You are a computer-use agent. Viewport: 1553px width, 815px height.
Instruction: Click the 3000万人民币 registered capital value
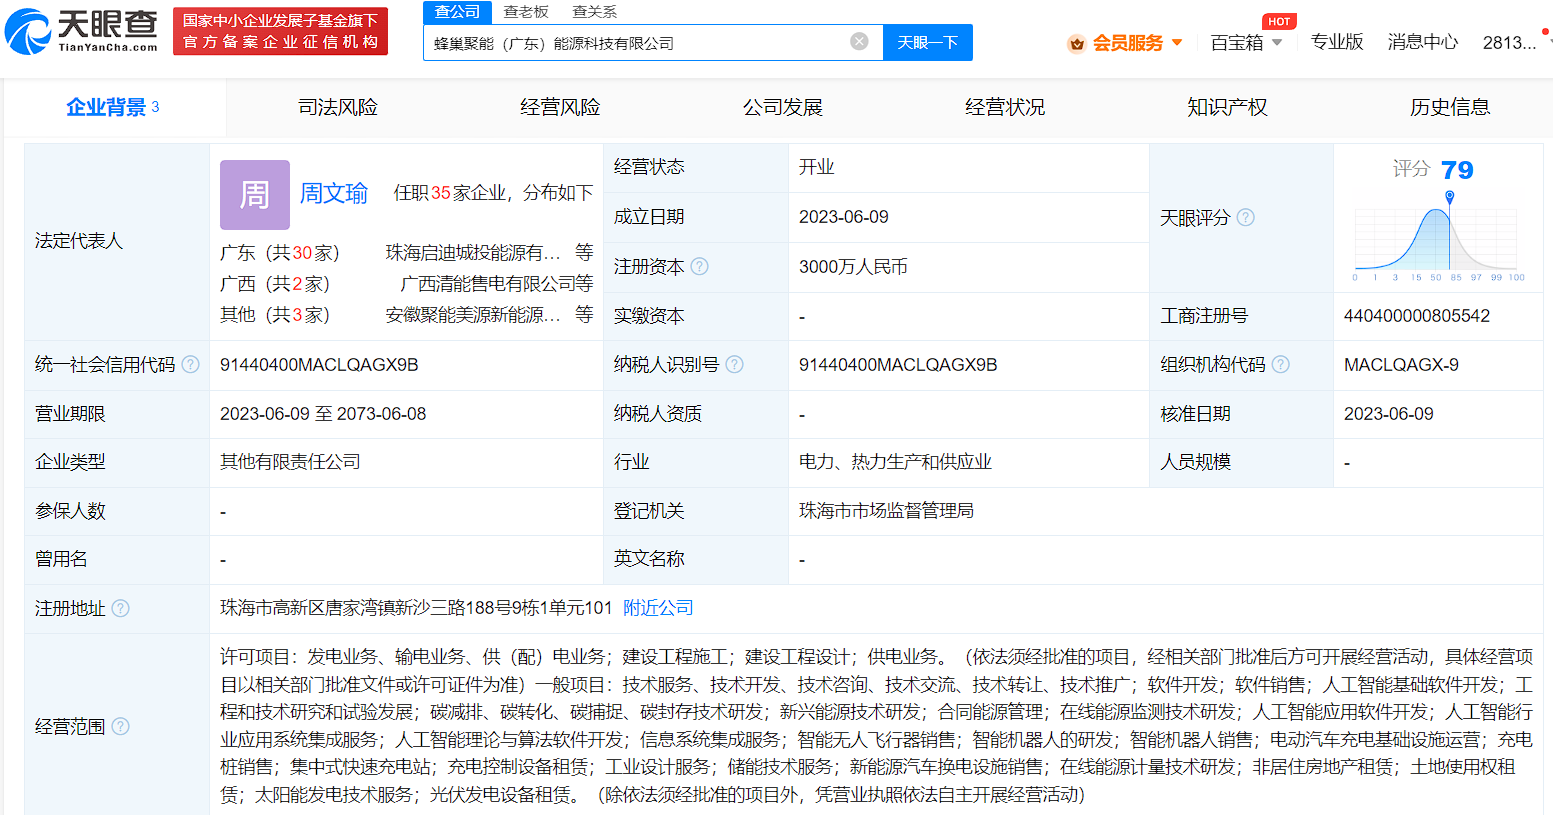pos(853,267)
